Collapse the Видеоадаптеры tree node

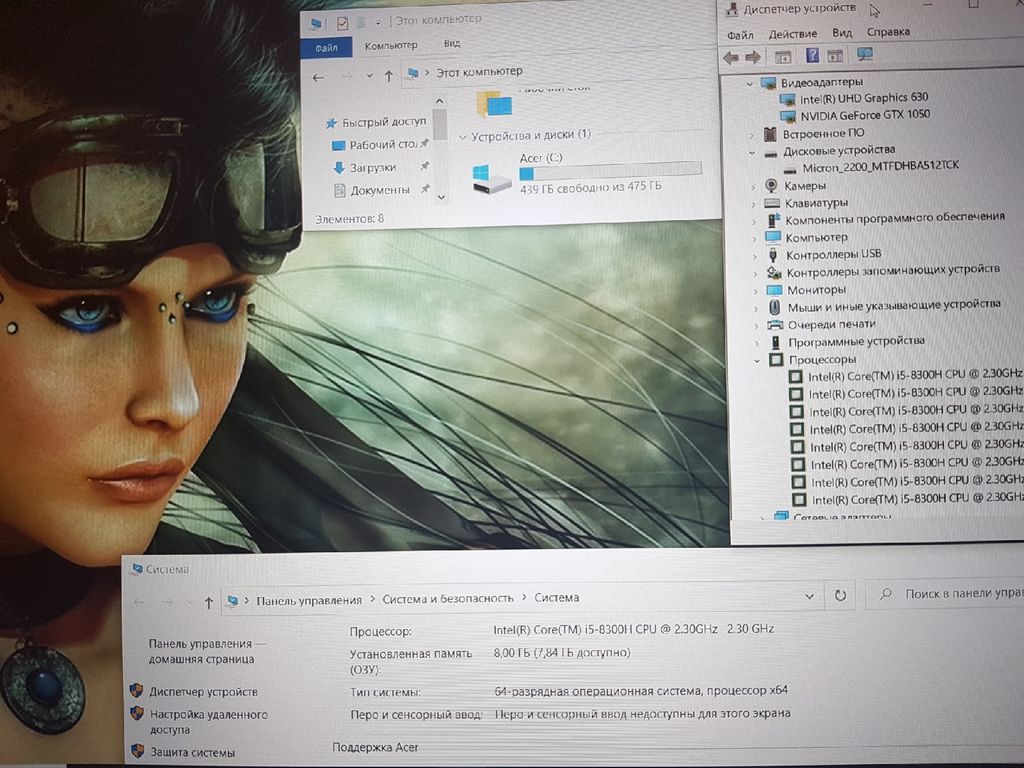tap(749, 83)
